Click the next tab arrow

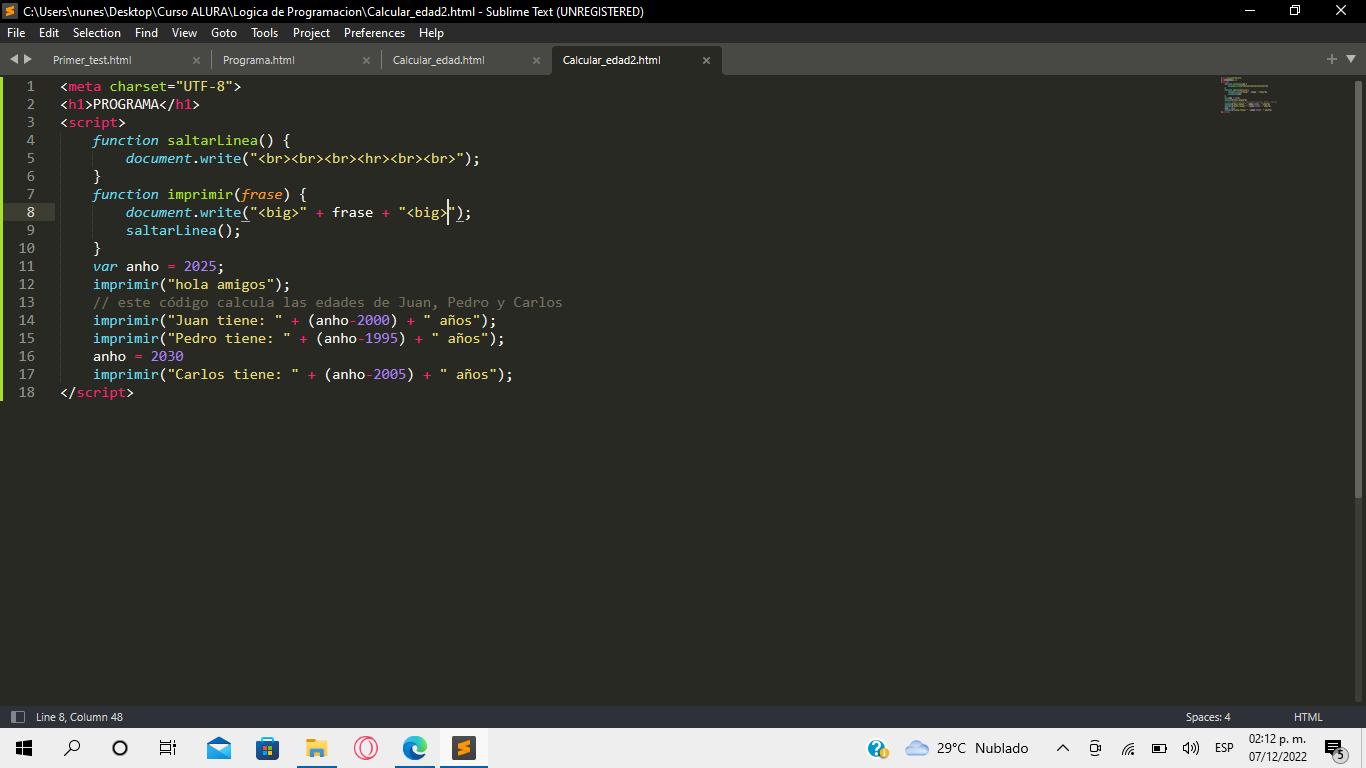click(28, 60)
